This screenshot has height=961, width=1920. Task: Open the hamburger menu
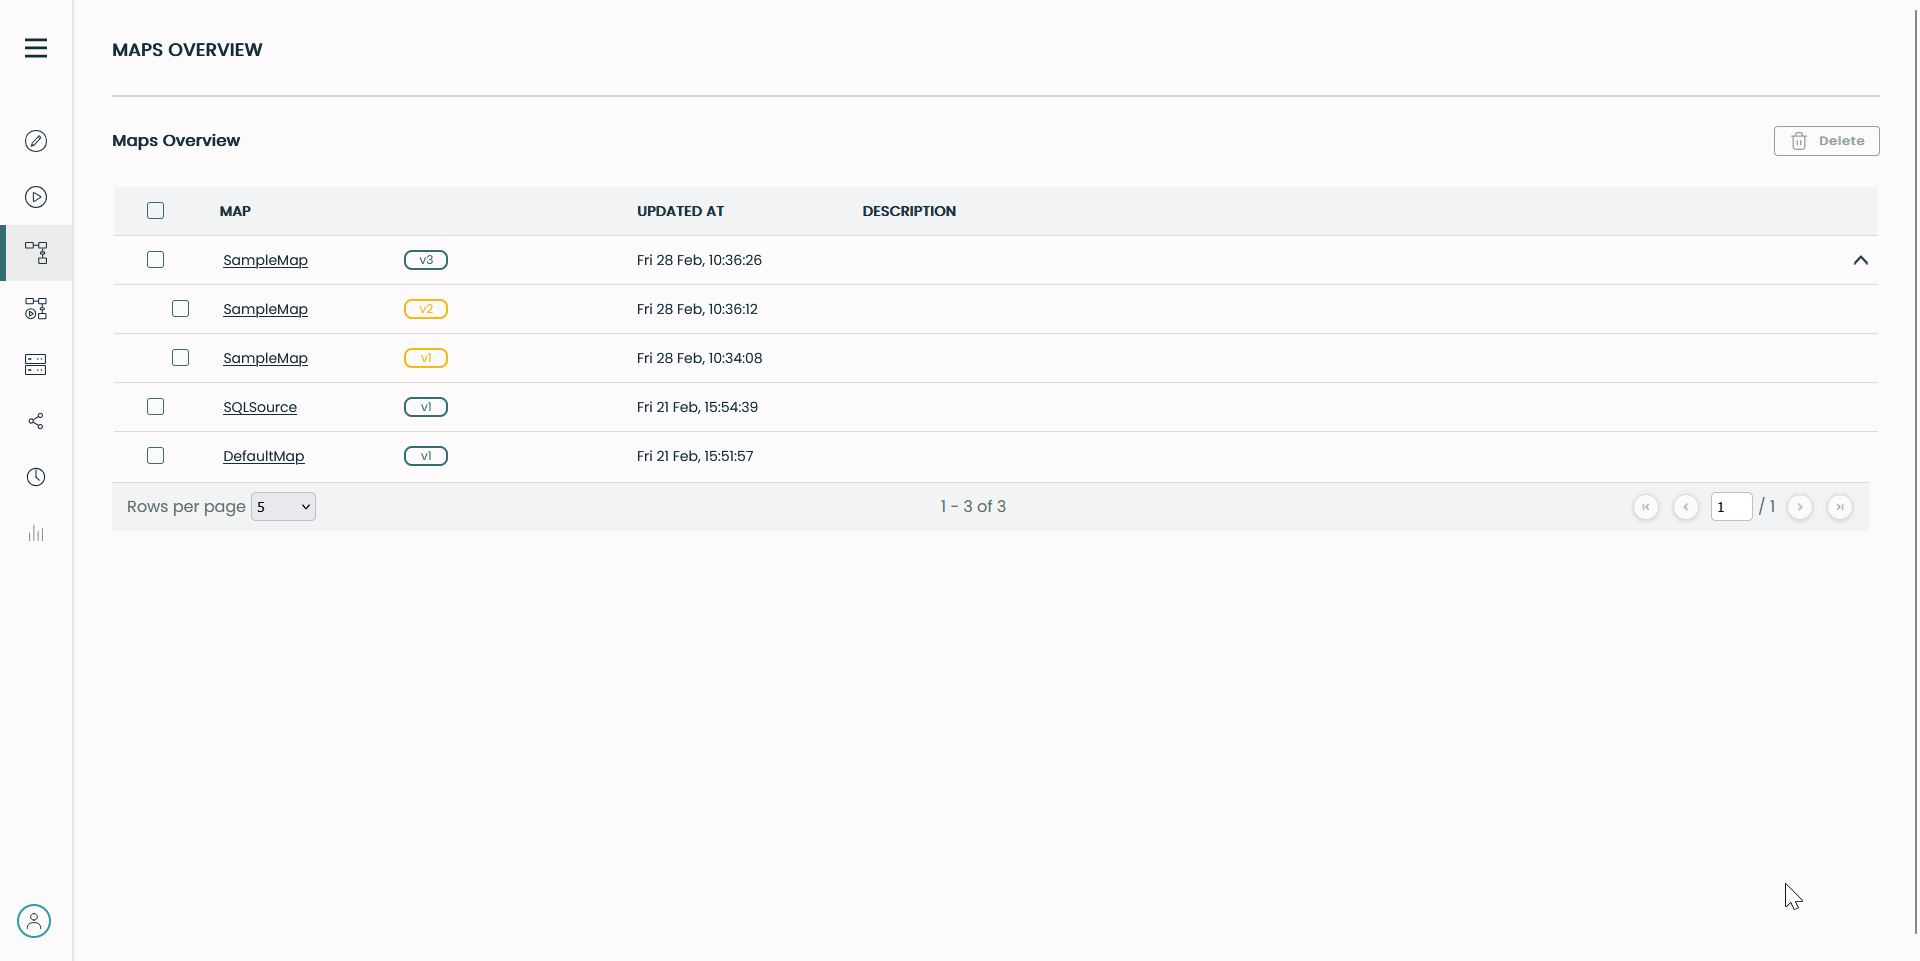(36, 48)
